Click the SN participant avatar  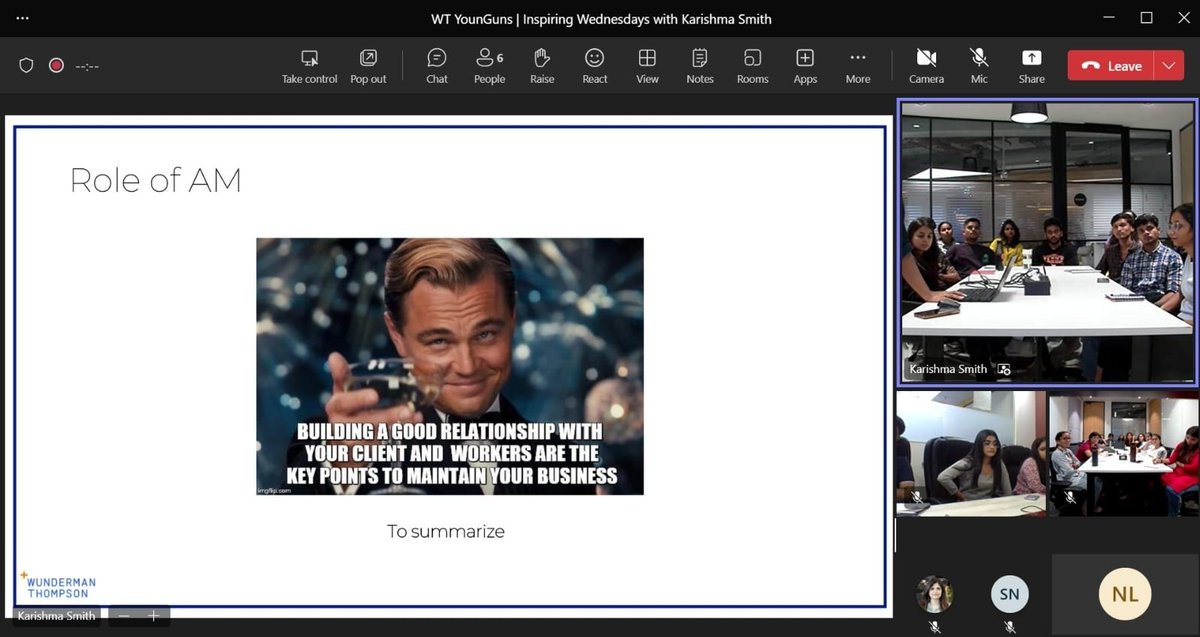1009,594
